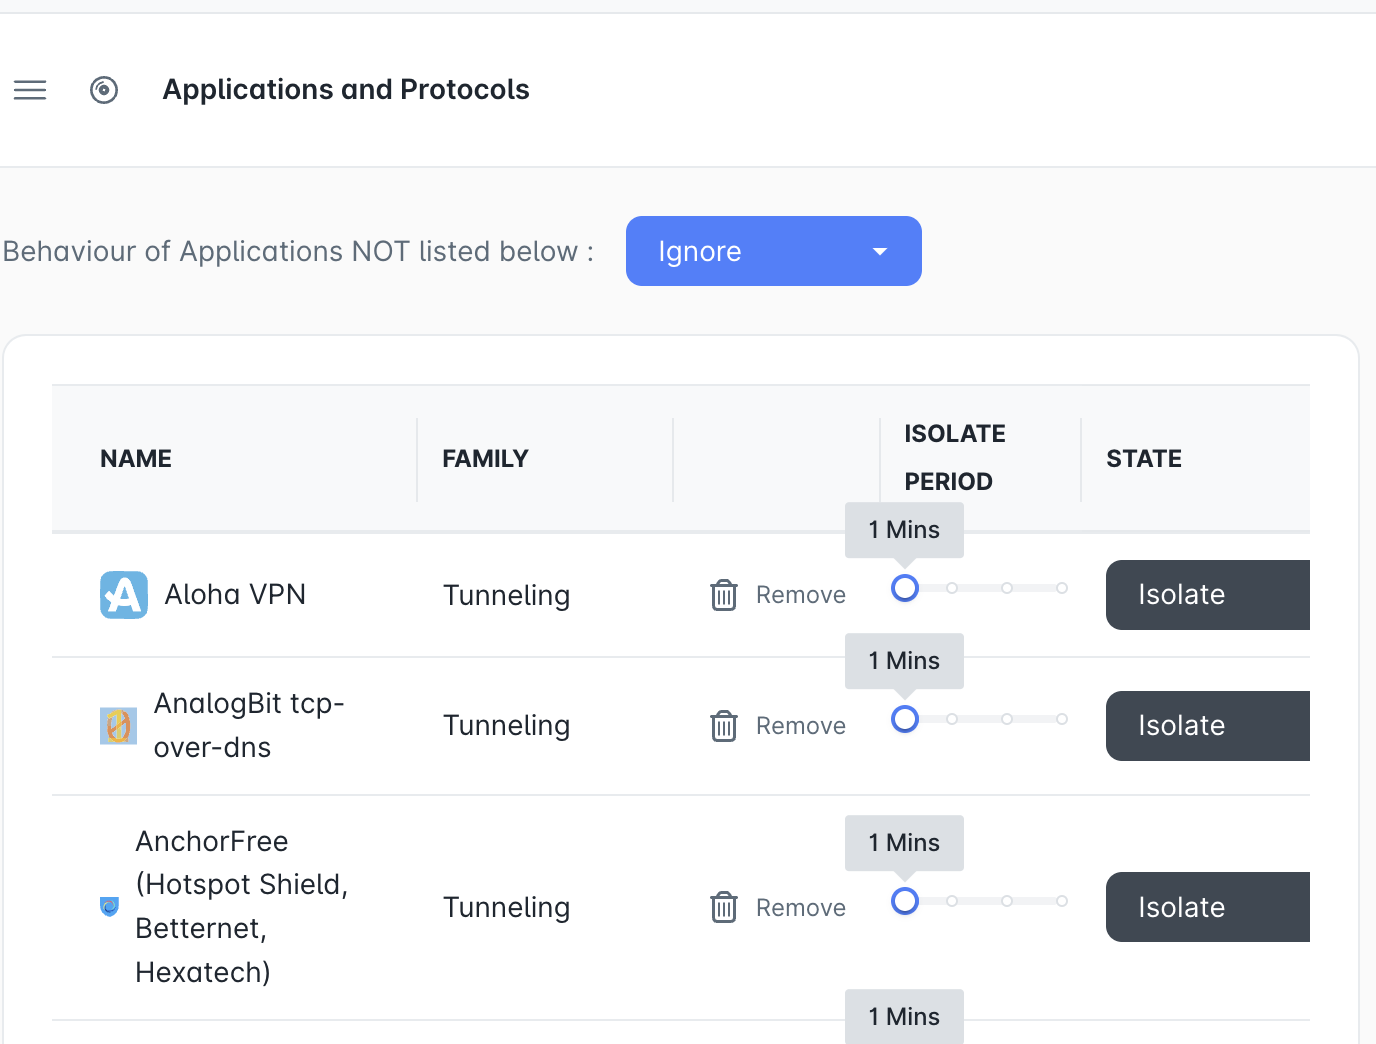Click the Aloha VPN app icon
This screenshot has height=1044, width=1376.
[x=124, y=595]
